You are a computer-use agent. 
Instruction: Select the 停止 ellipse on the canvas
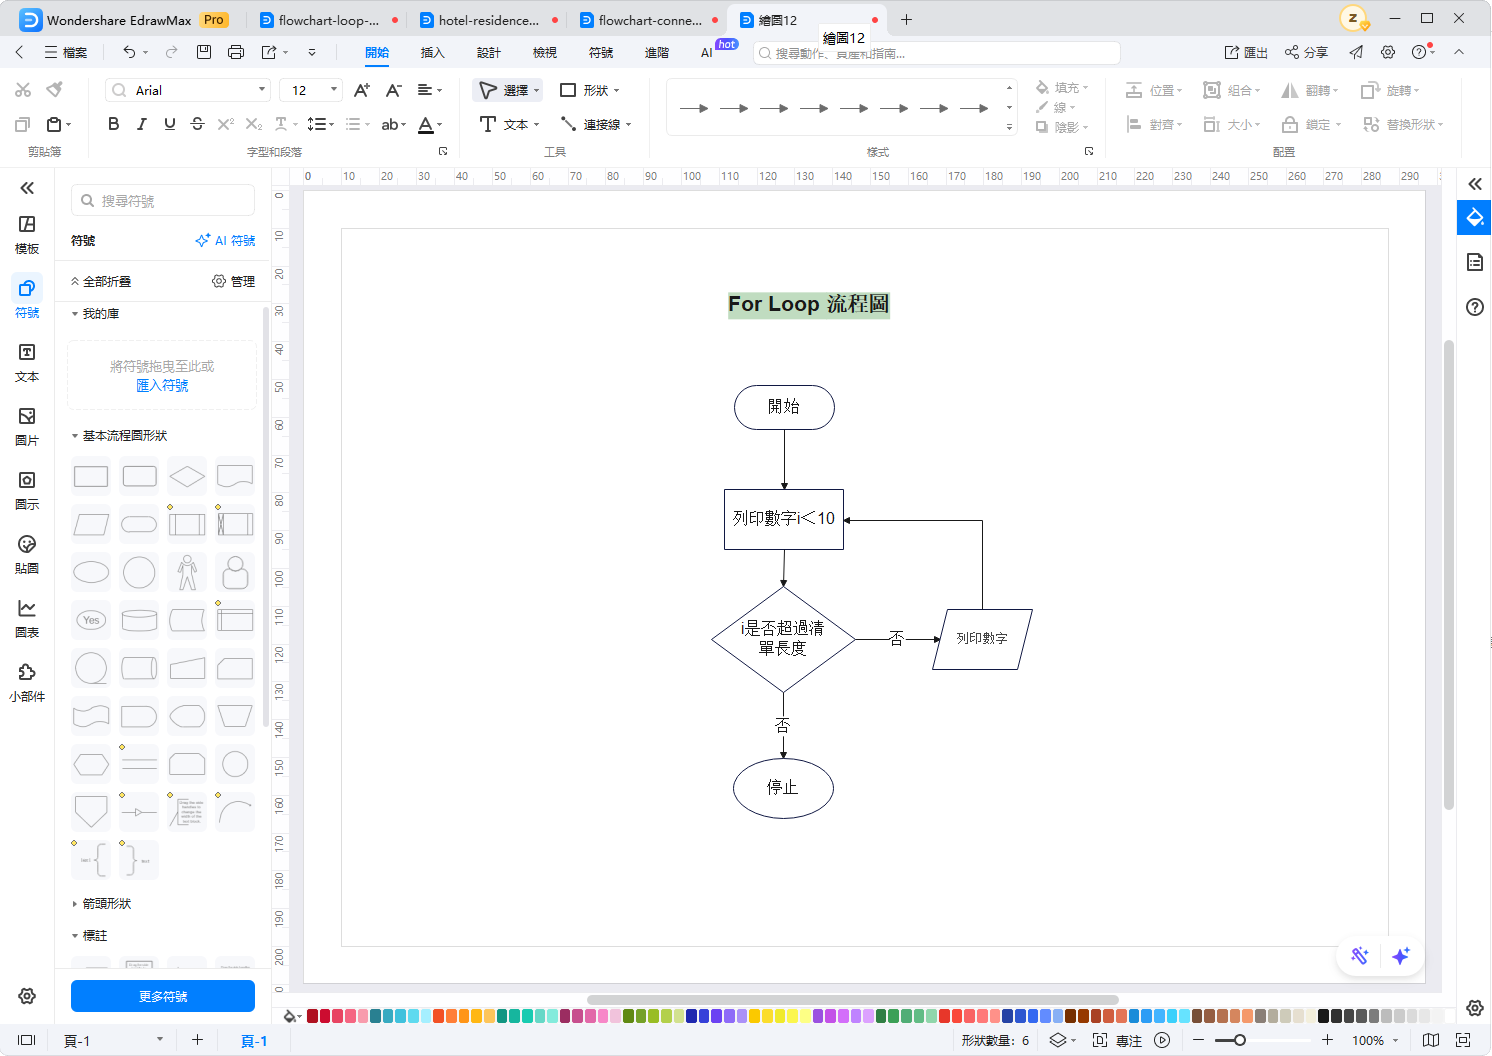(783, 788)
